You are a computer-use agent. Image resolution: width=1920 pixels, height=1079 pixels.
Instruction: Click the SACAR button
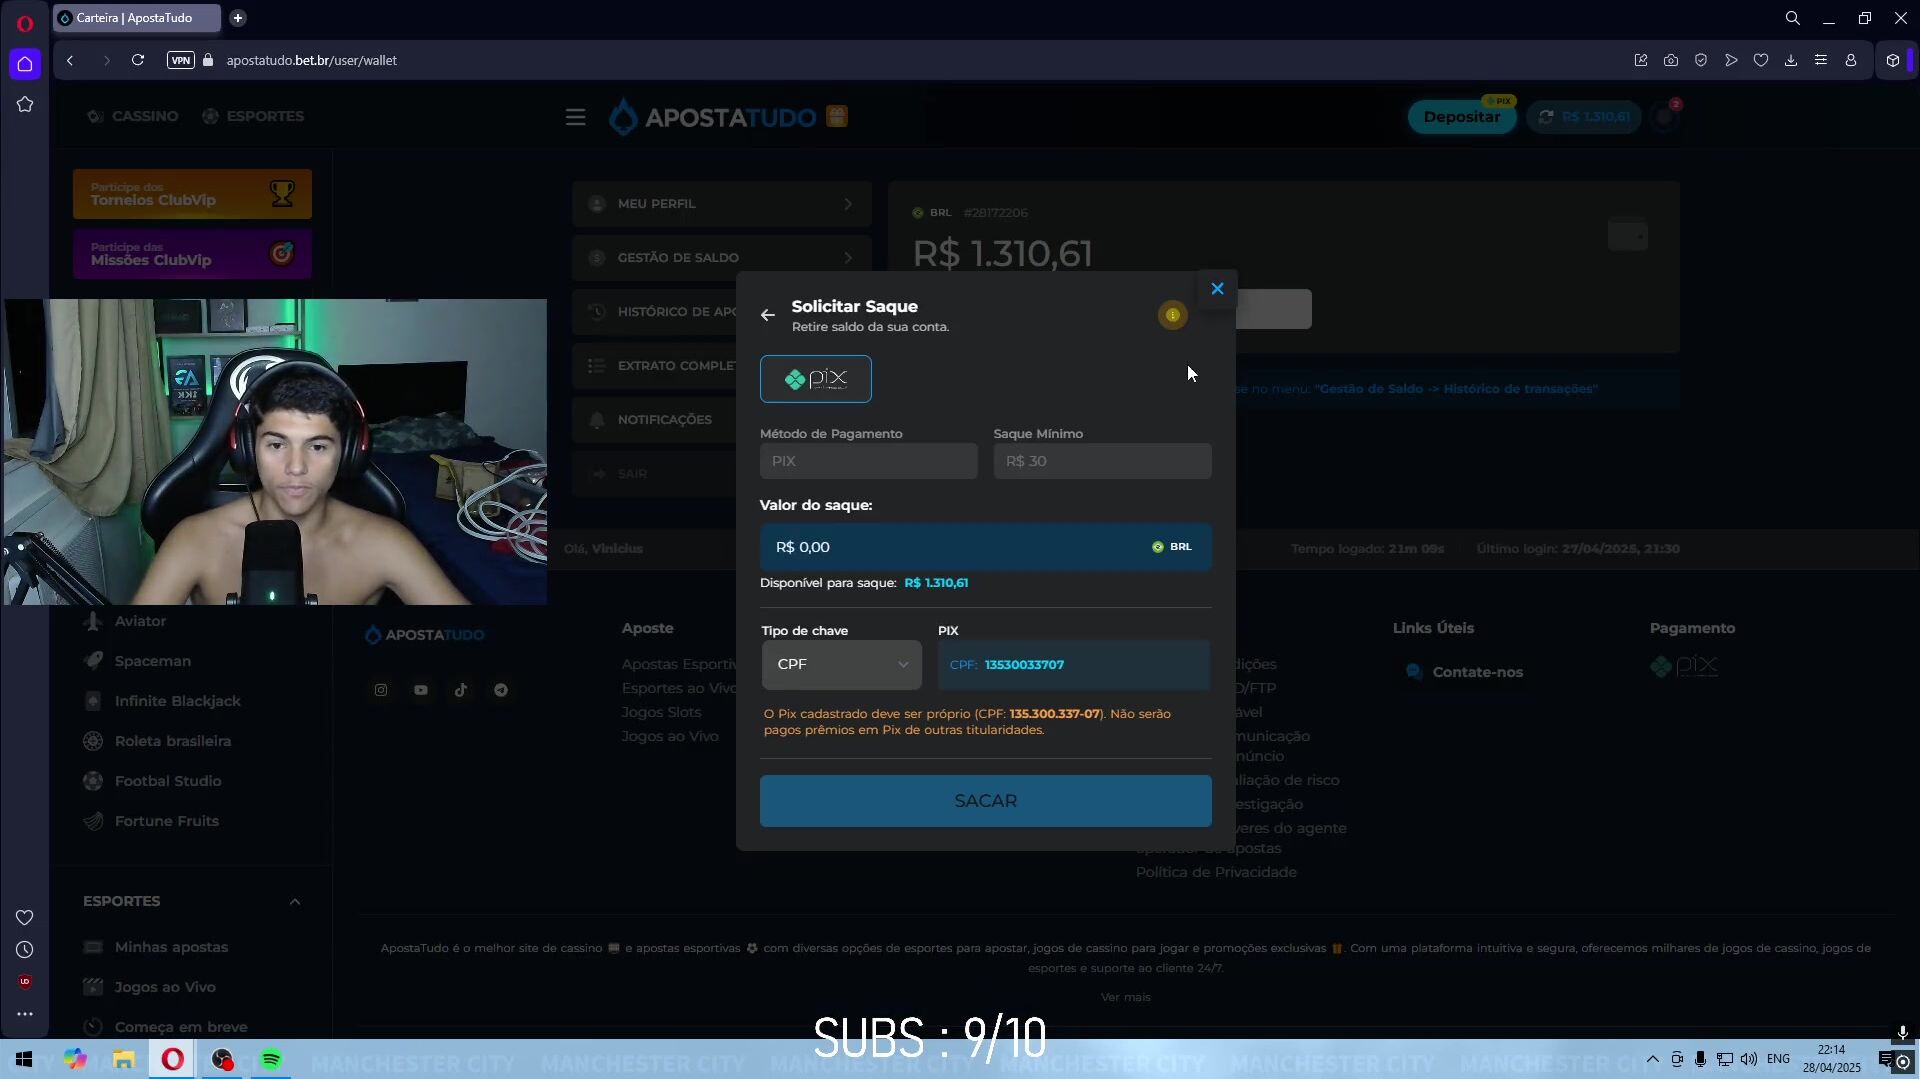pyautogui.click(x=985, y=801)
